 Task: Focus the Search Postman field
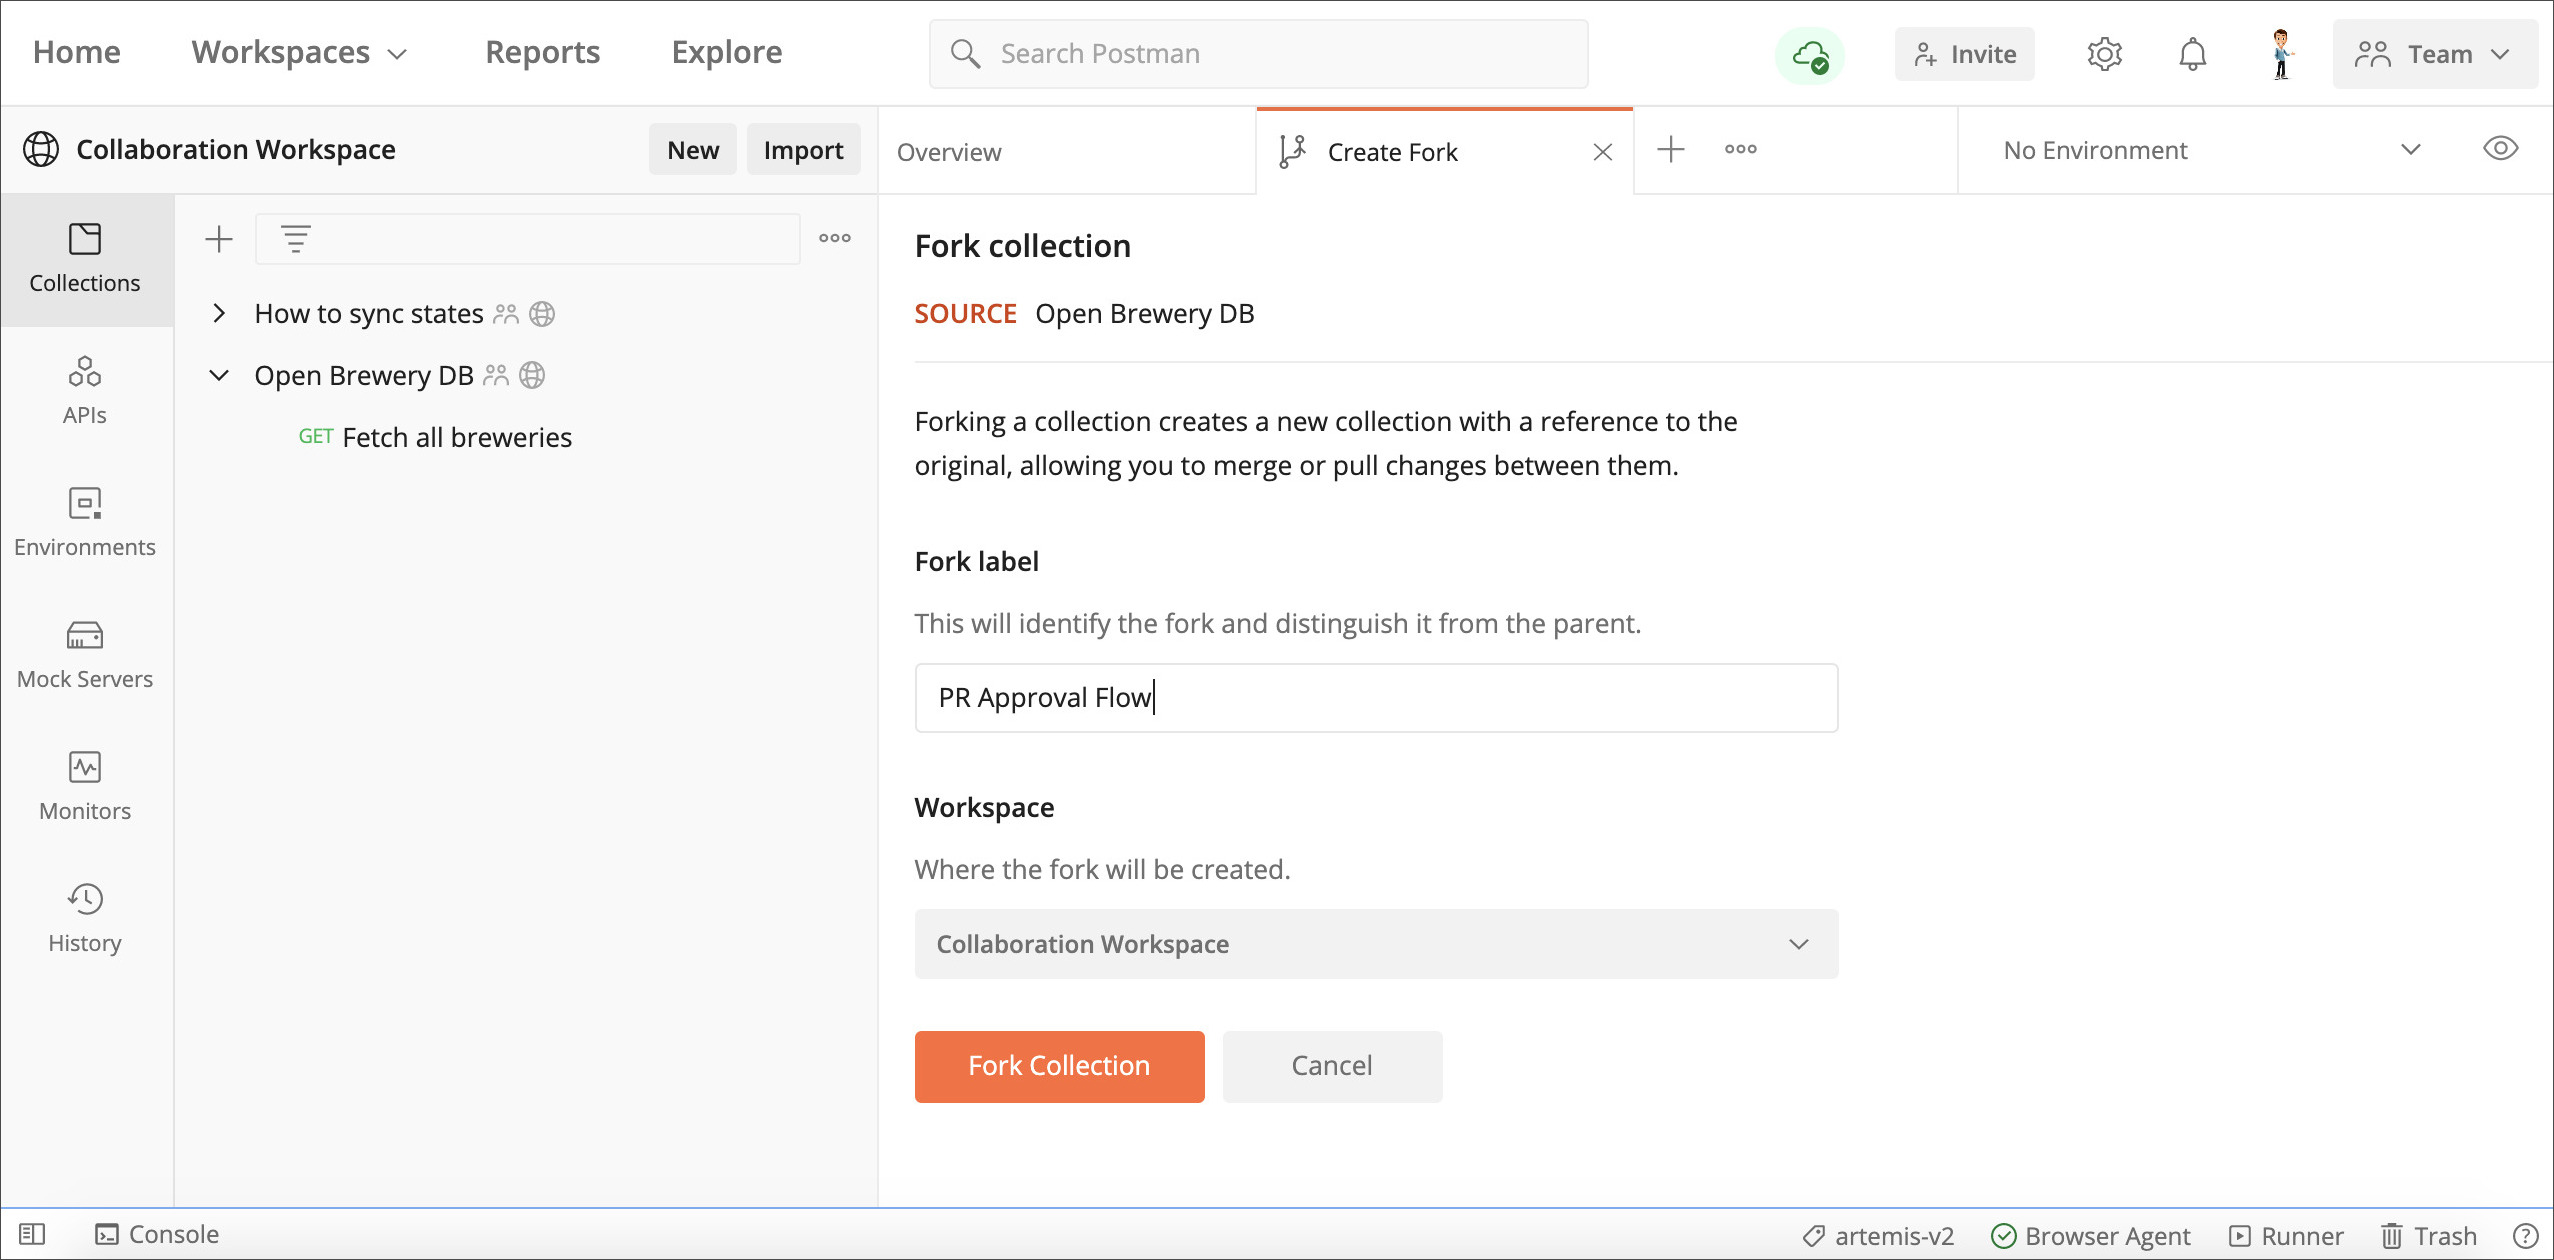pos(1258,54)
